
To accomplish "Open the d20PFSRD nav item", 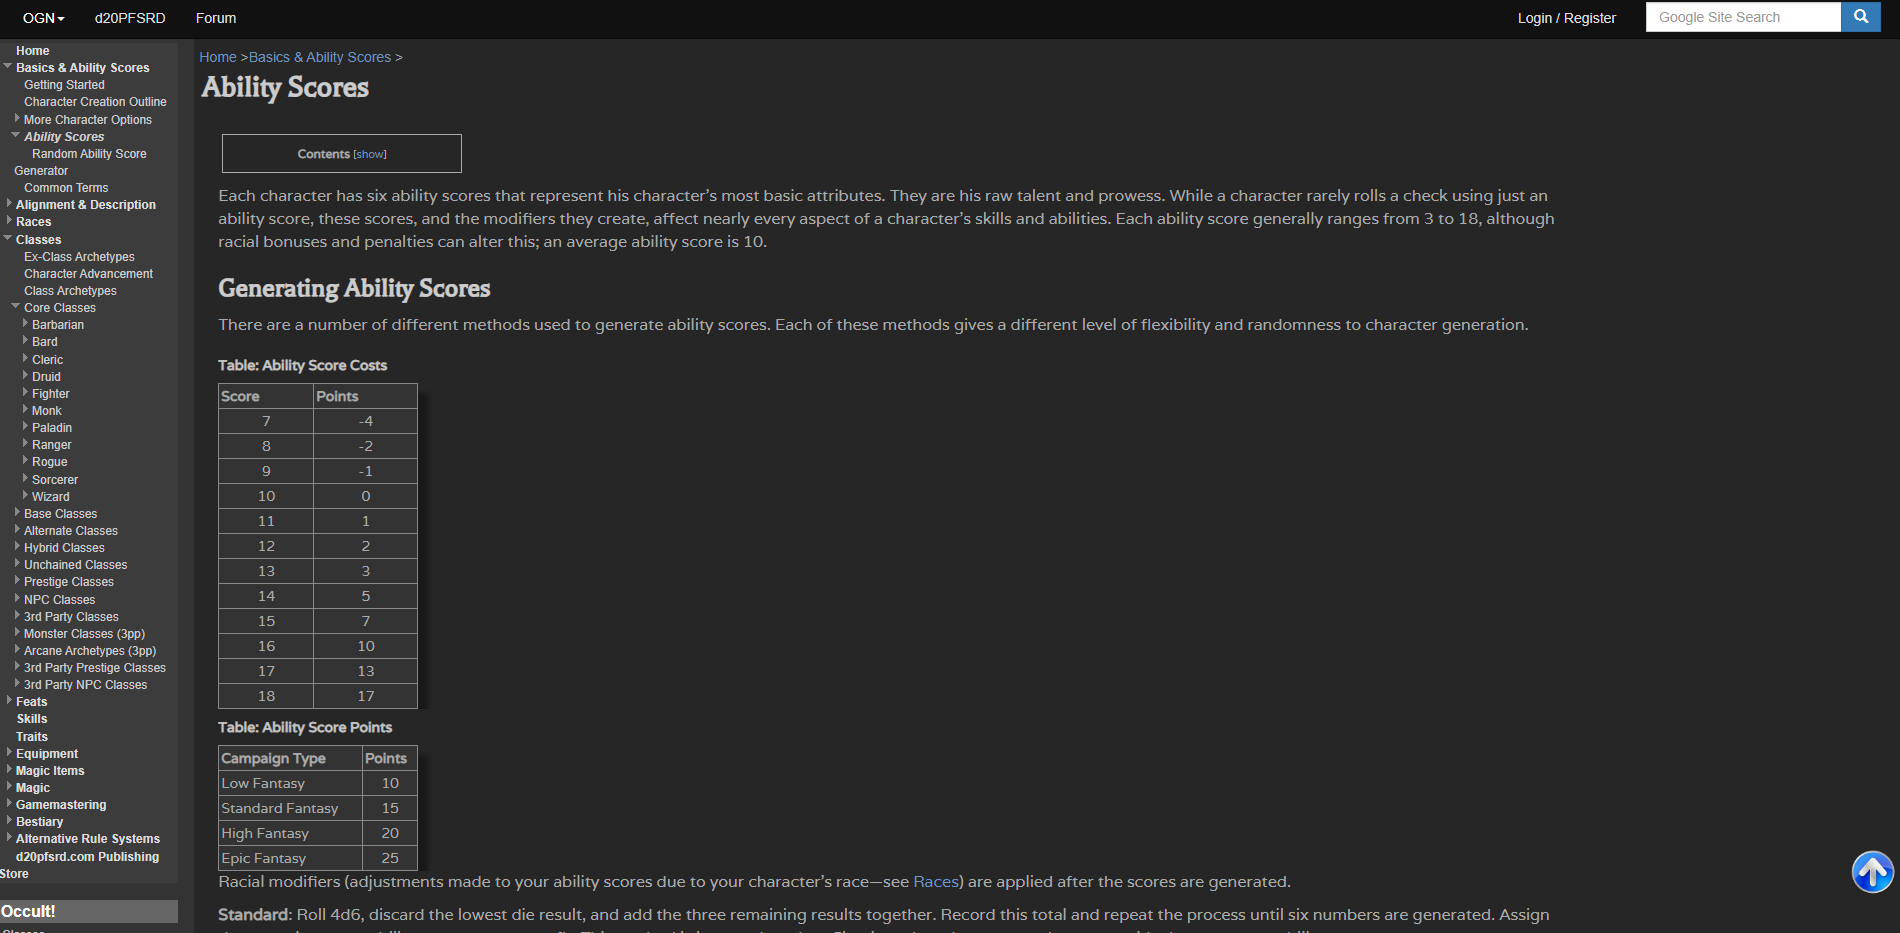I will pyautogui.click(x=130, y=18).
